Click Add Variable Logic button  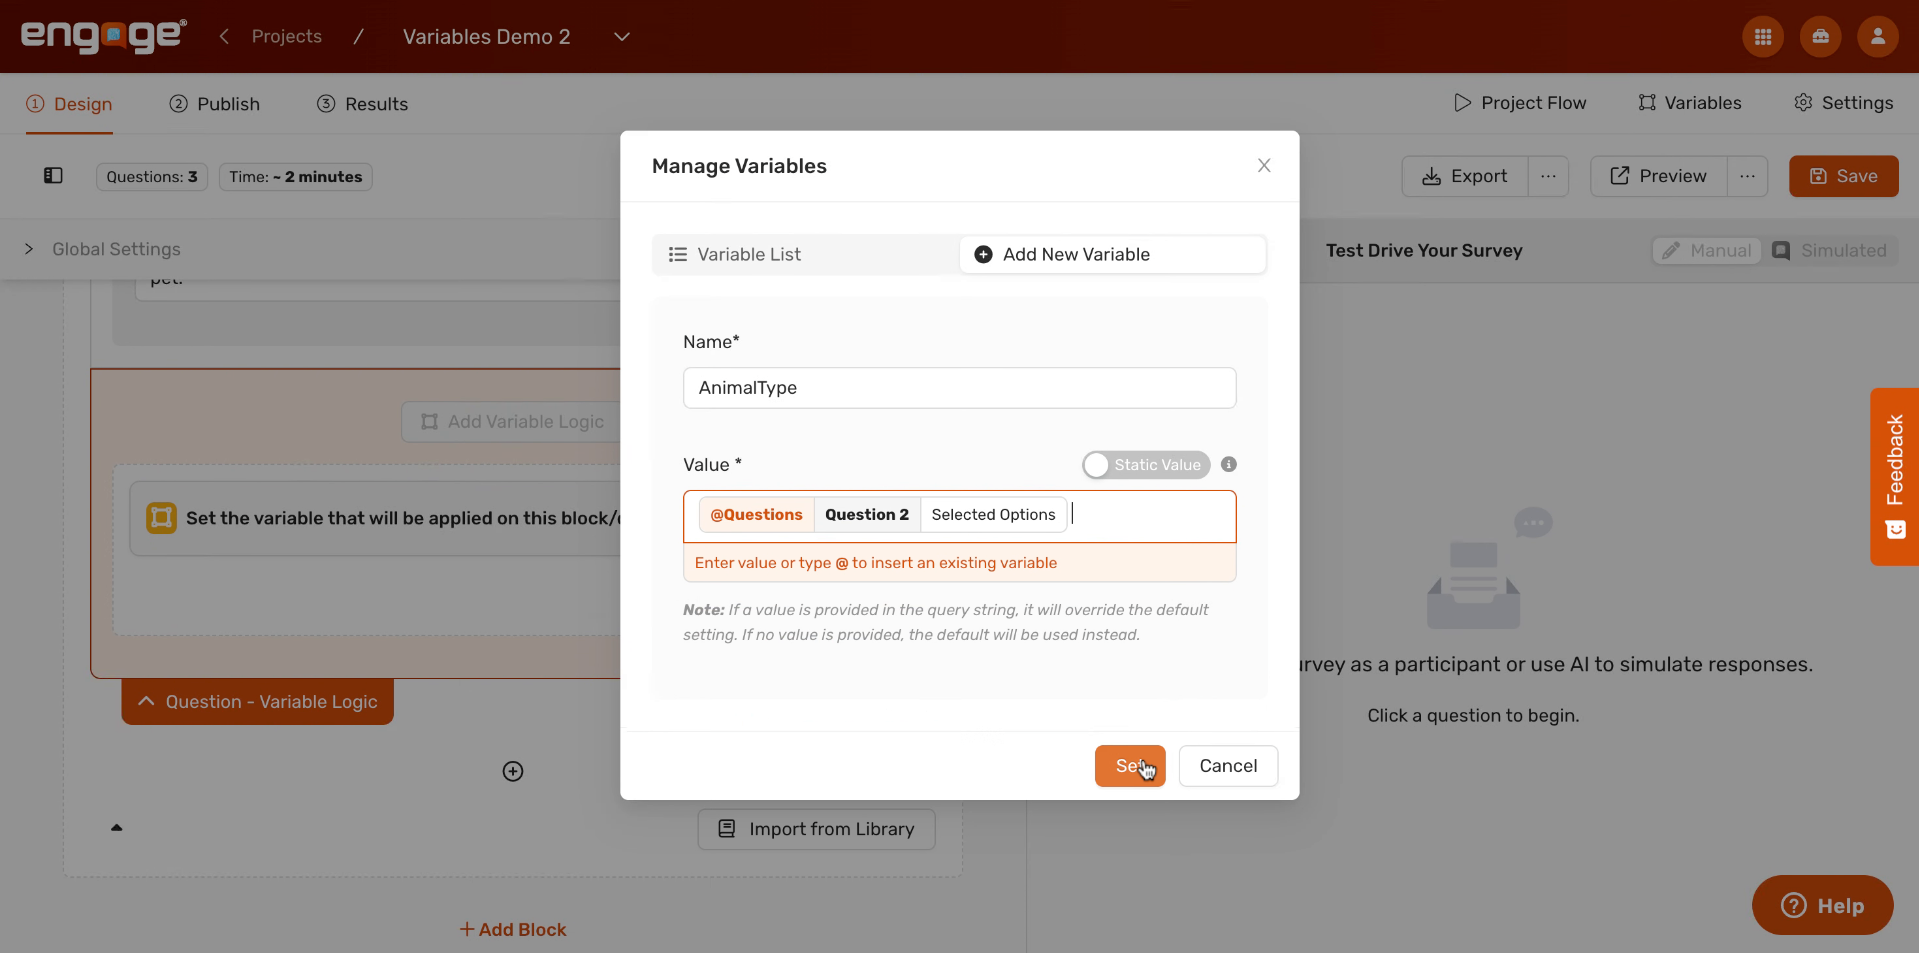pos(512,422)
